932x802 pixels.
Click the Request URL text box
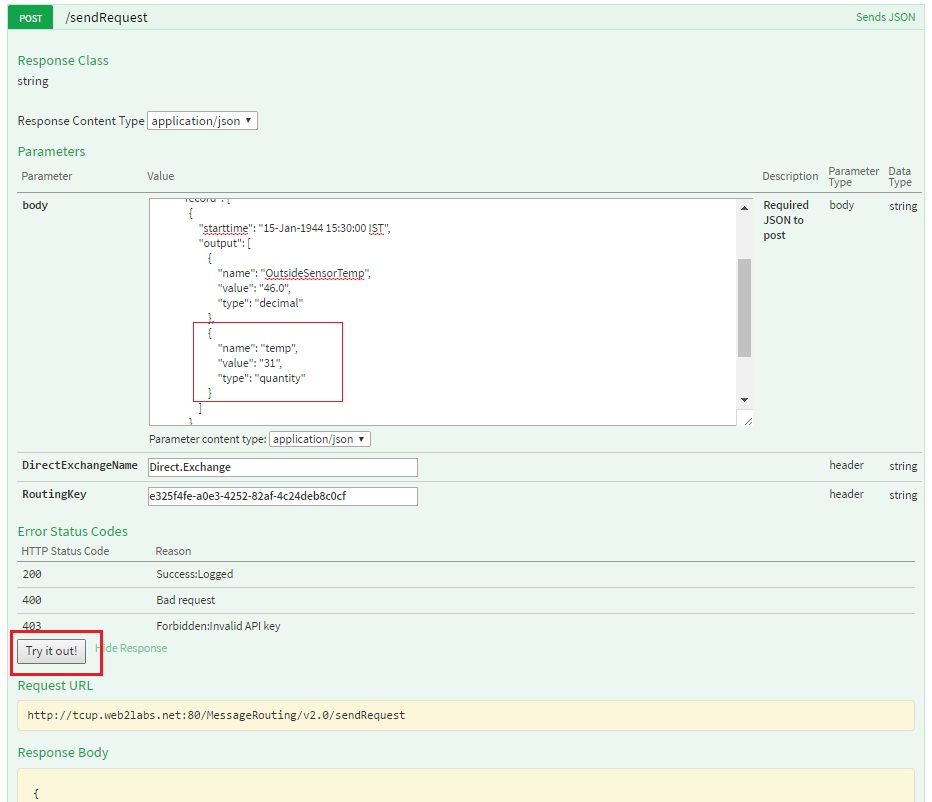(x=465, y=715)
